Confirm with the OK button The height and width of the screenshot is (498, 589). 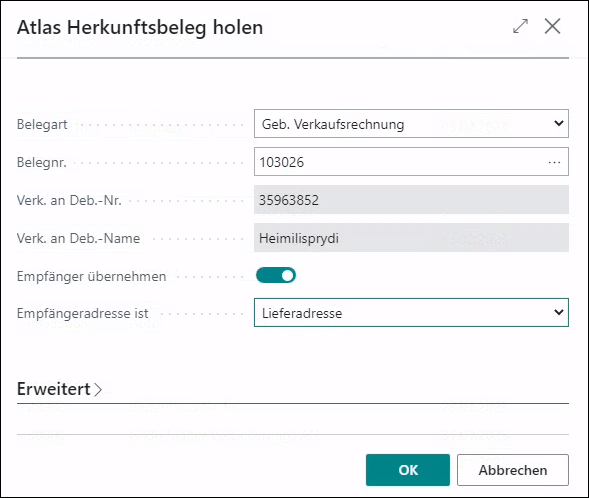[x=408, y=470]
